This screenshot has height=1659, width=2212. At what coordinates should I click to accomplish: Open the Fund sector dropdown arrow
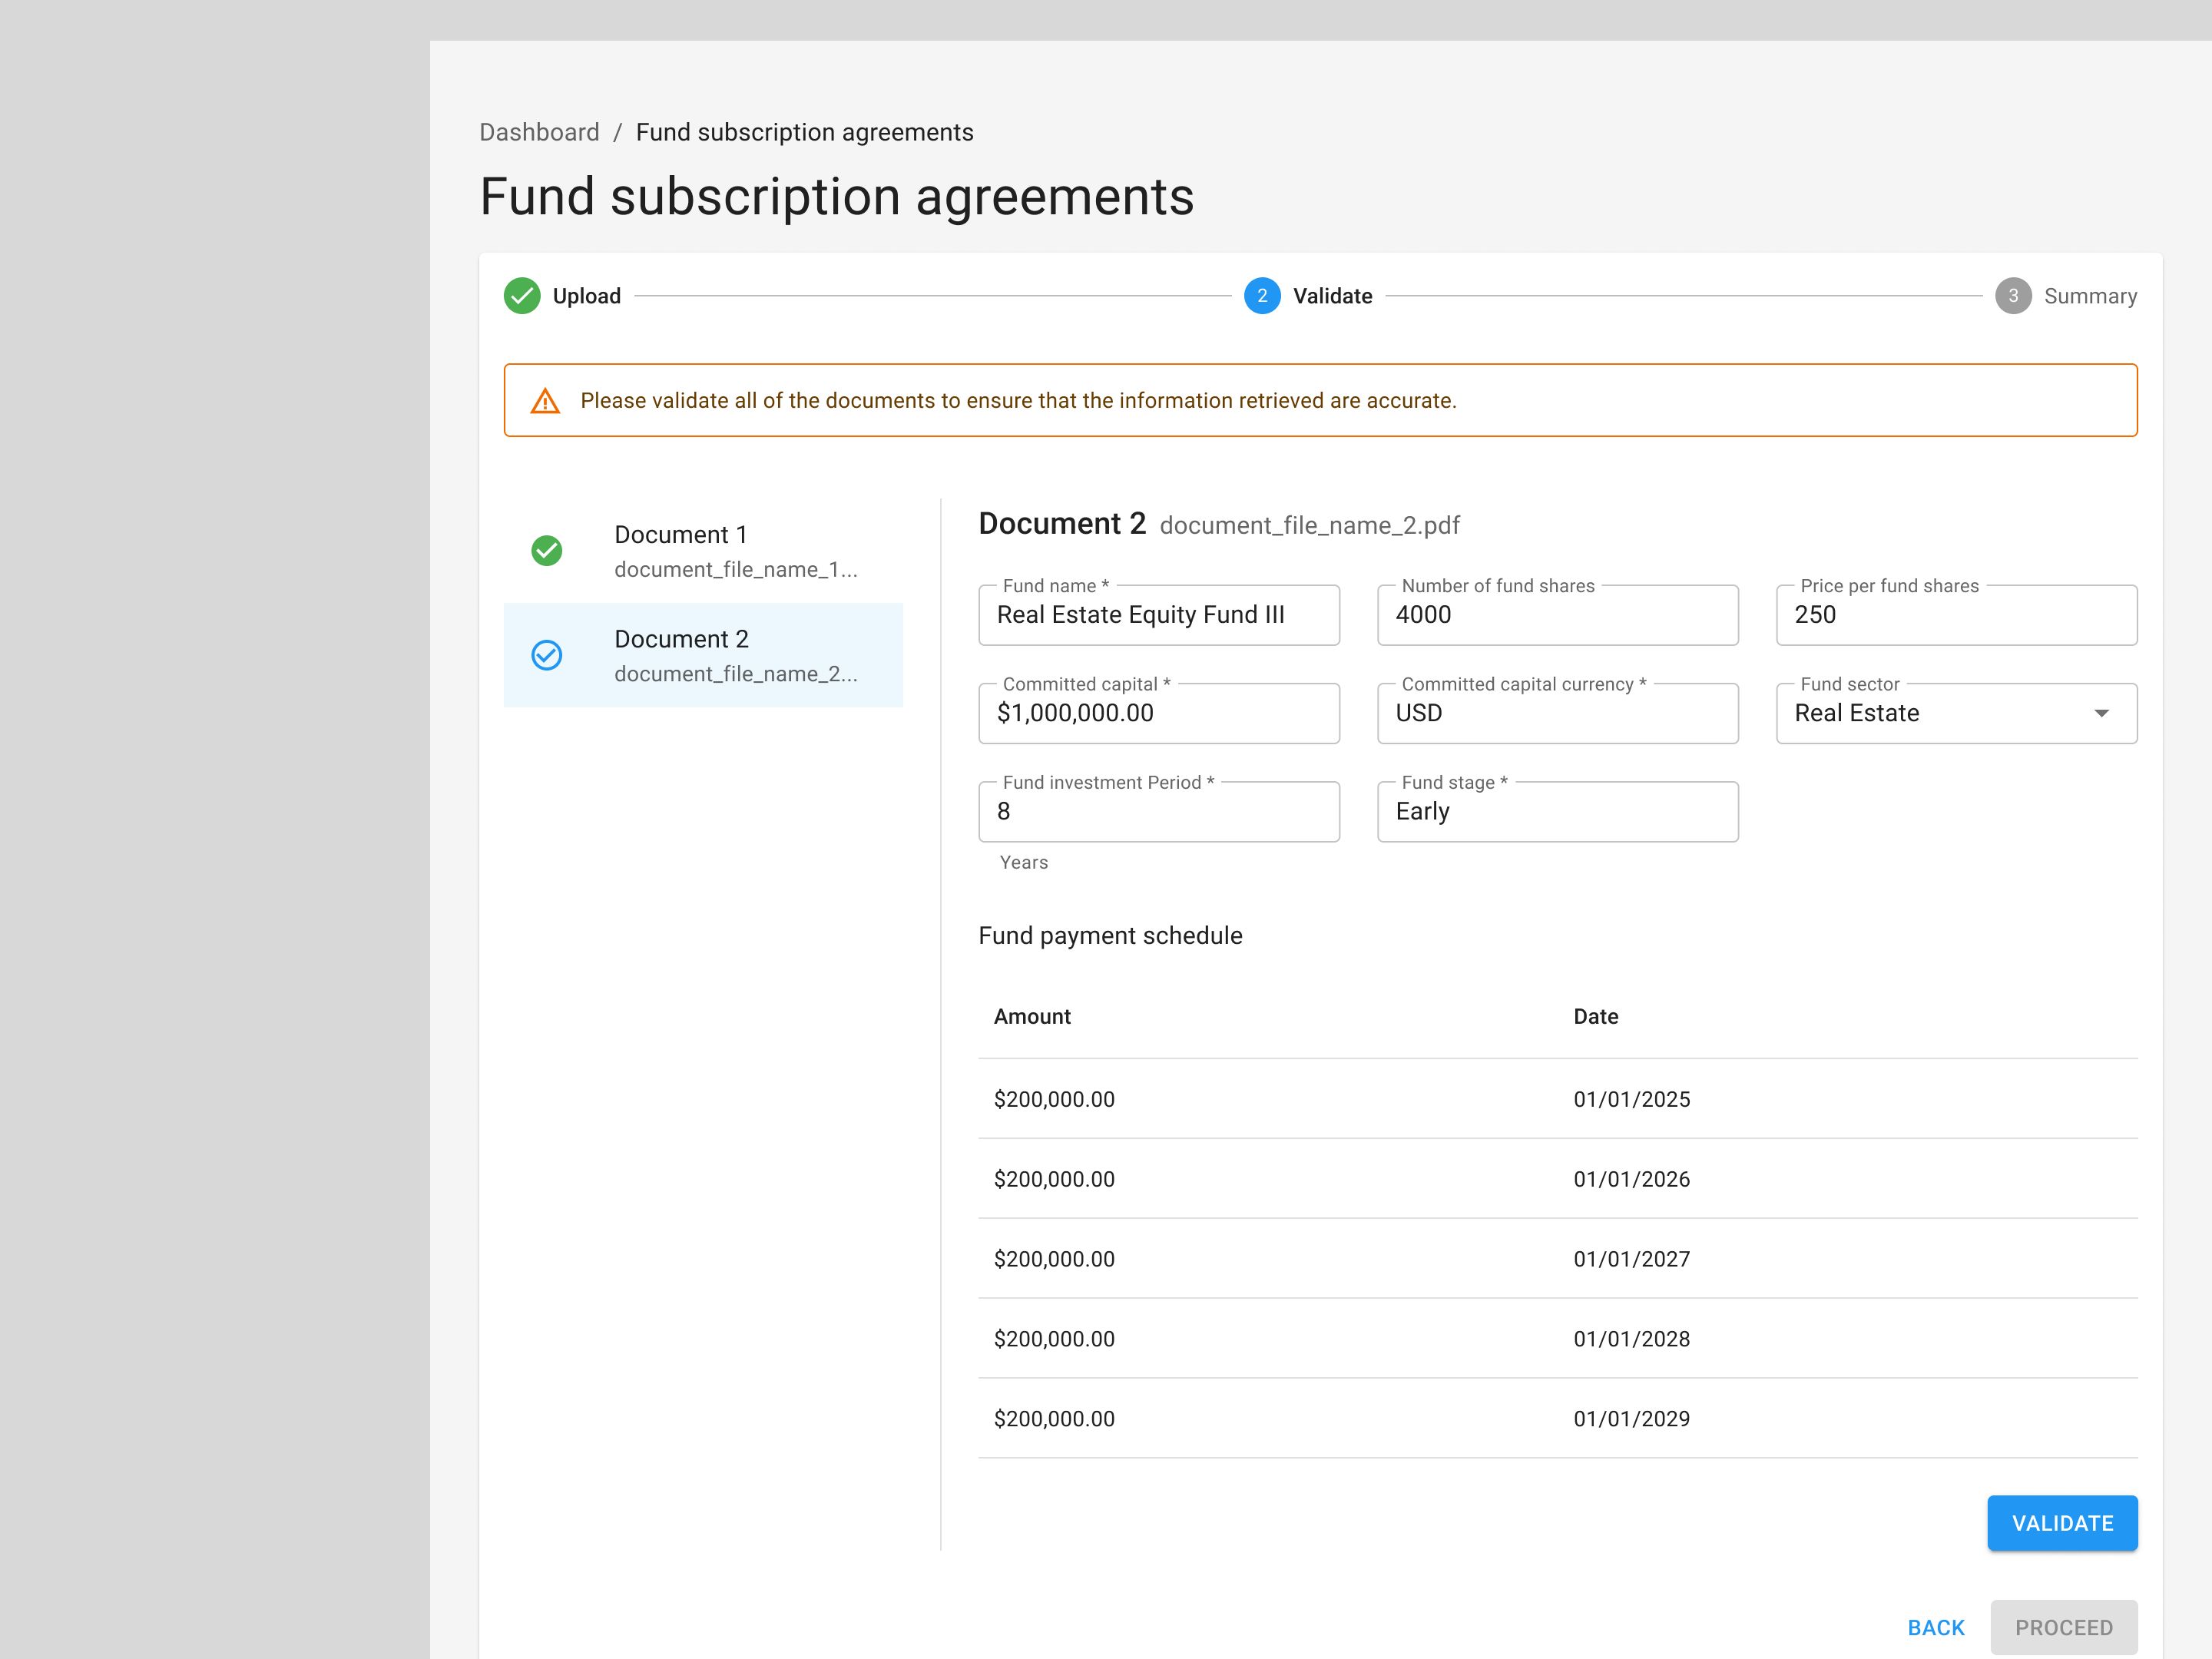click(x=2101, y=713)
